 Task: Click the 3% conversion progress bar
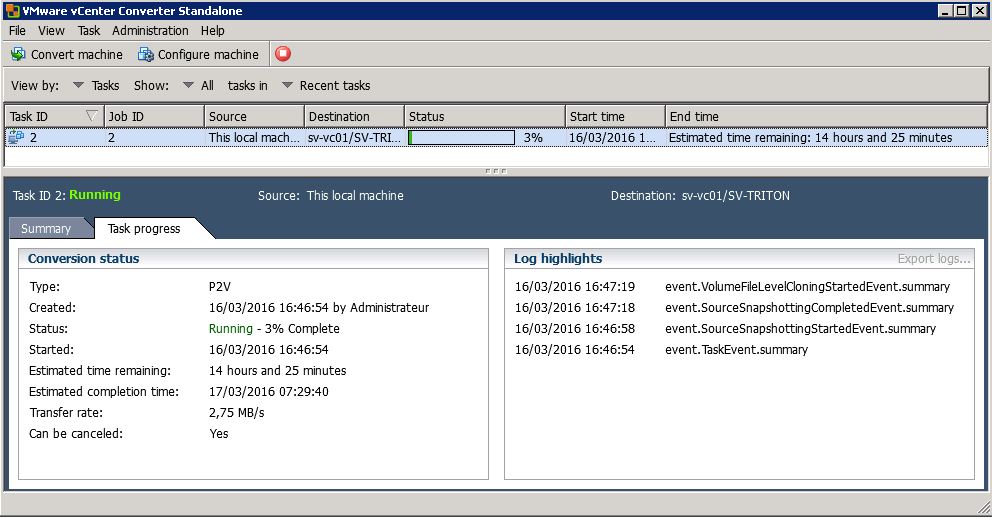click(x=461, y=137)
